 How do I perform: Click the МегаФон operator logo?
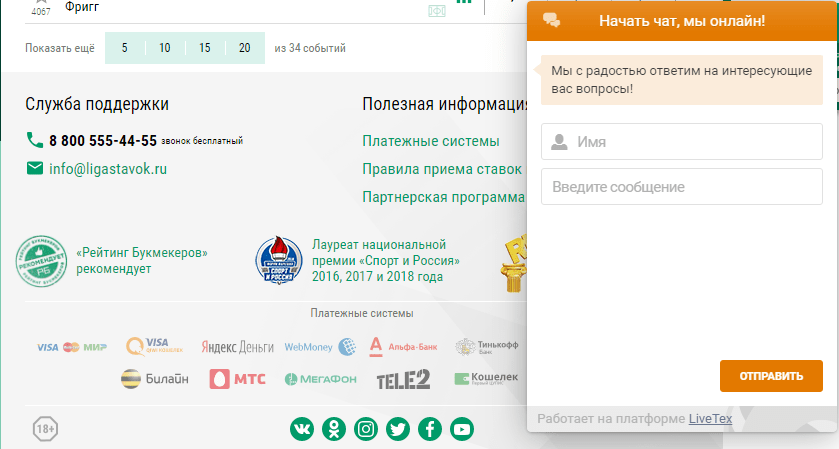pyautogui.click(x=320, y=379)
